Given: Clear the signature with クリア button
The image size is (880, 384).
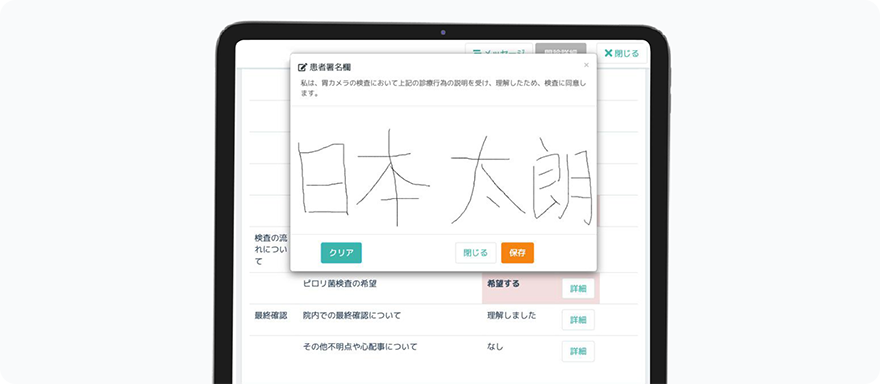Looking at the screenshot, I should 341,253.
